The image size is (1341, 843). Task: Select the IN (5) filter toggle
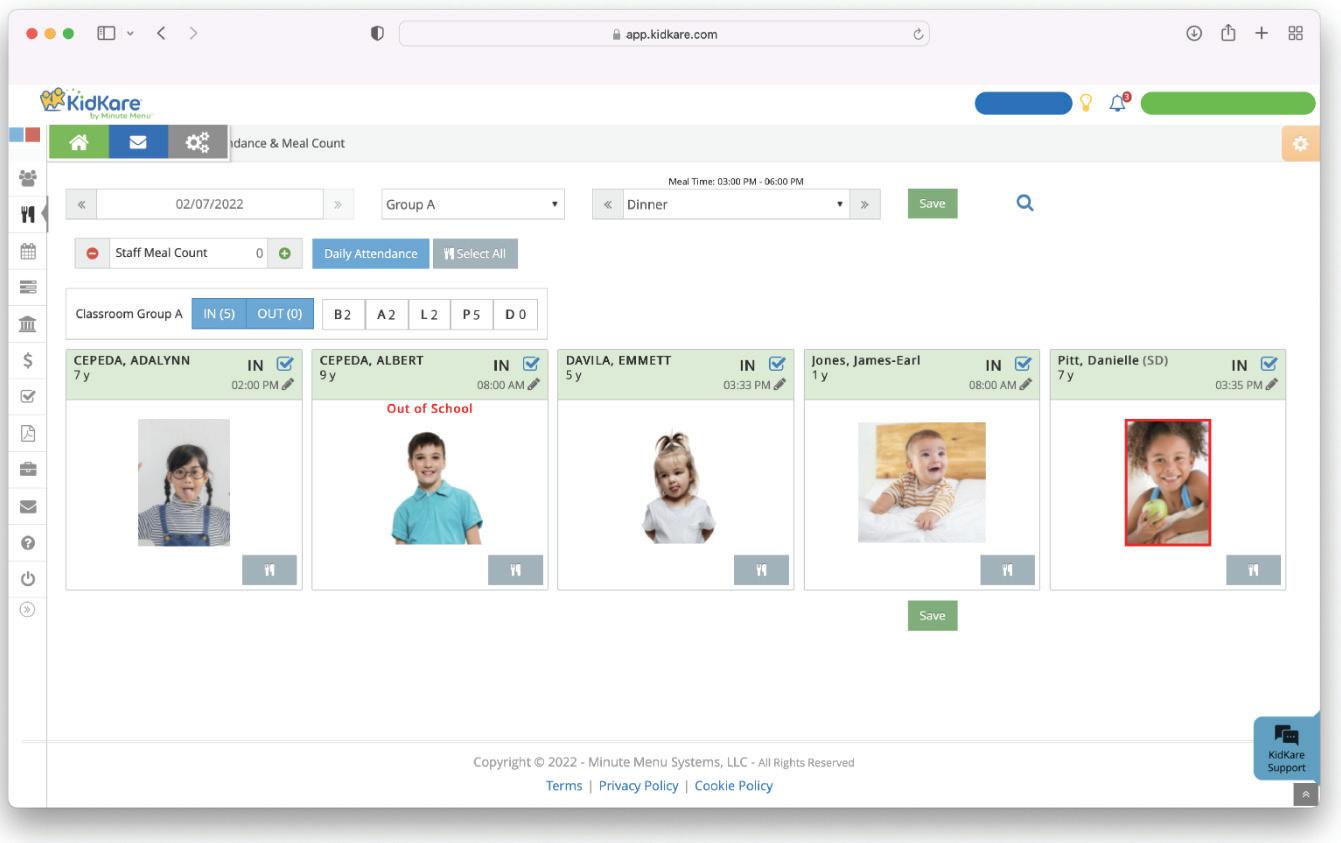click(218, 314)
